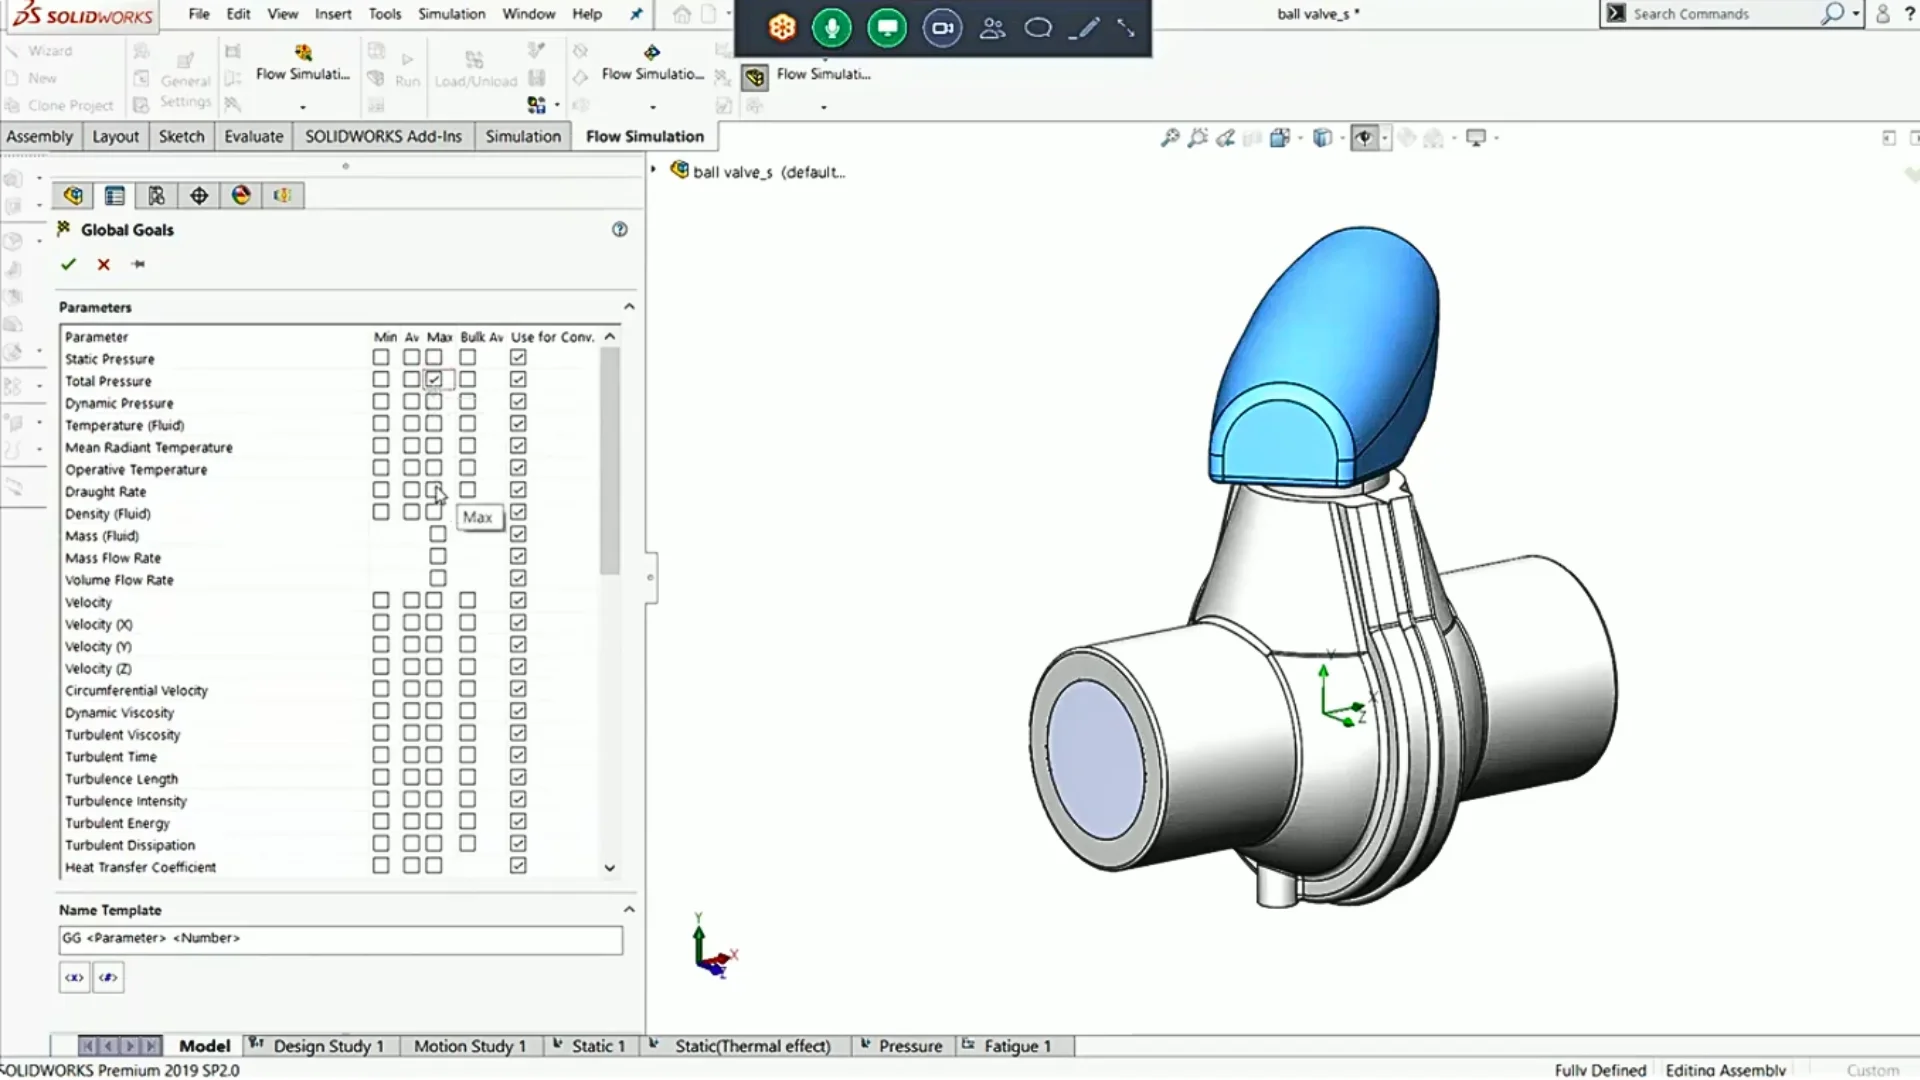Check Min for Static Pressure
Viewport: 1920px width, 1080px height.
tap(381, 358)
